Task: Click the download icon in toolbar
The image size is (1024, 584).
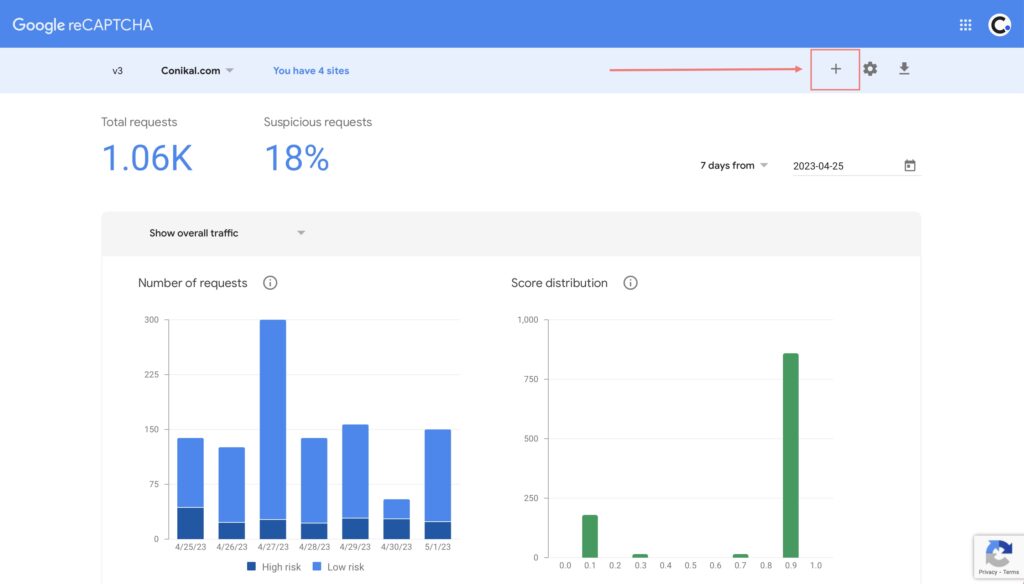Action: point(904,69)
